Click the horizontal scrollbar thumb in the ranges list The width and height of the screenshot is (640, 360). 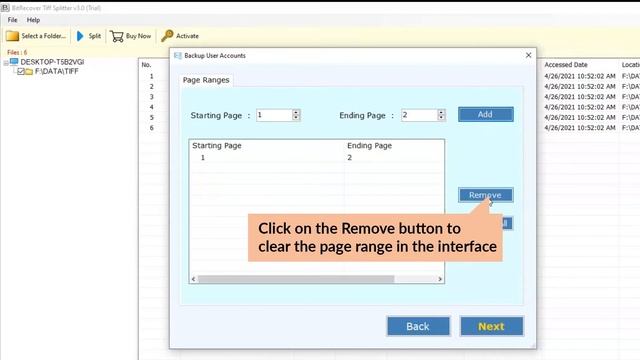point(296,279)
